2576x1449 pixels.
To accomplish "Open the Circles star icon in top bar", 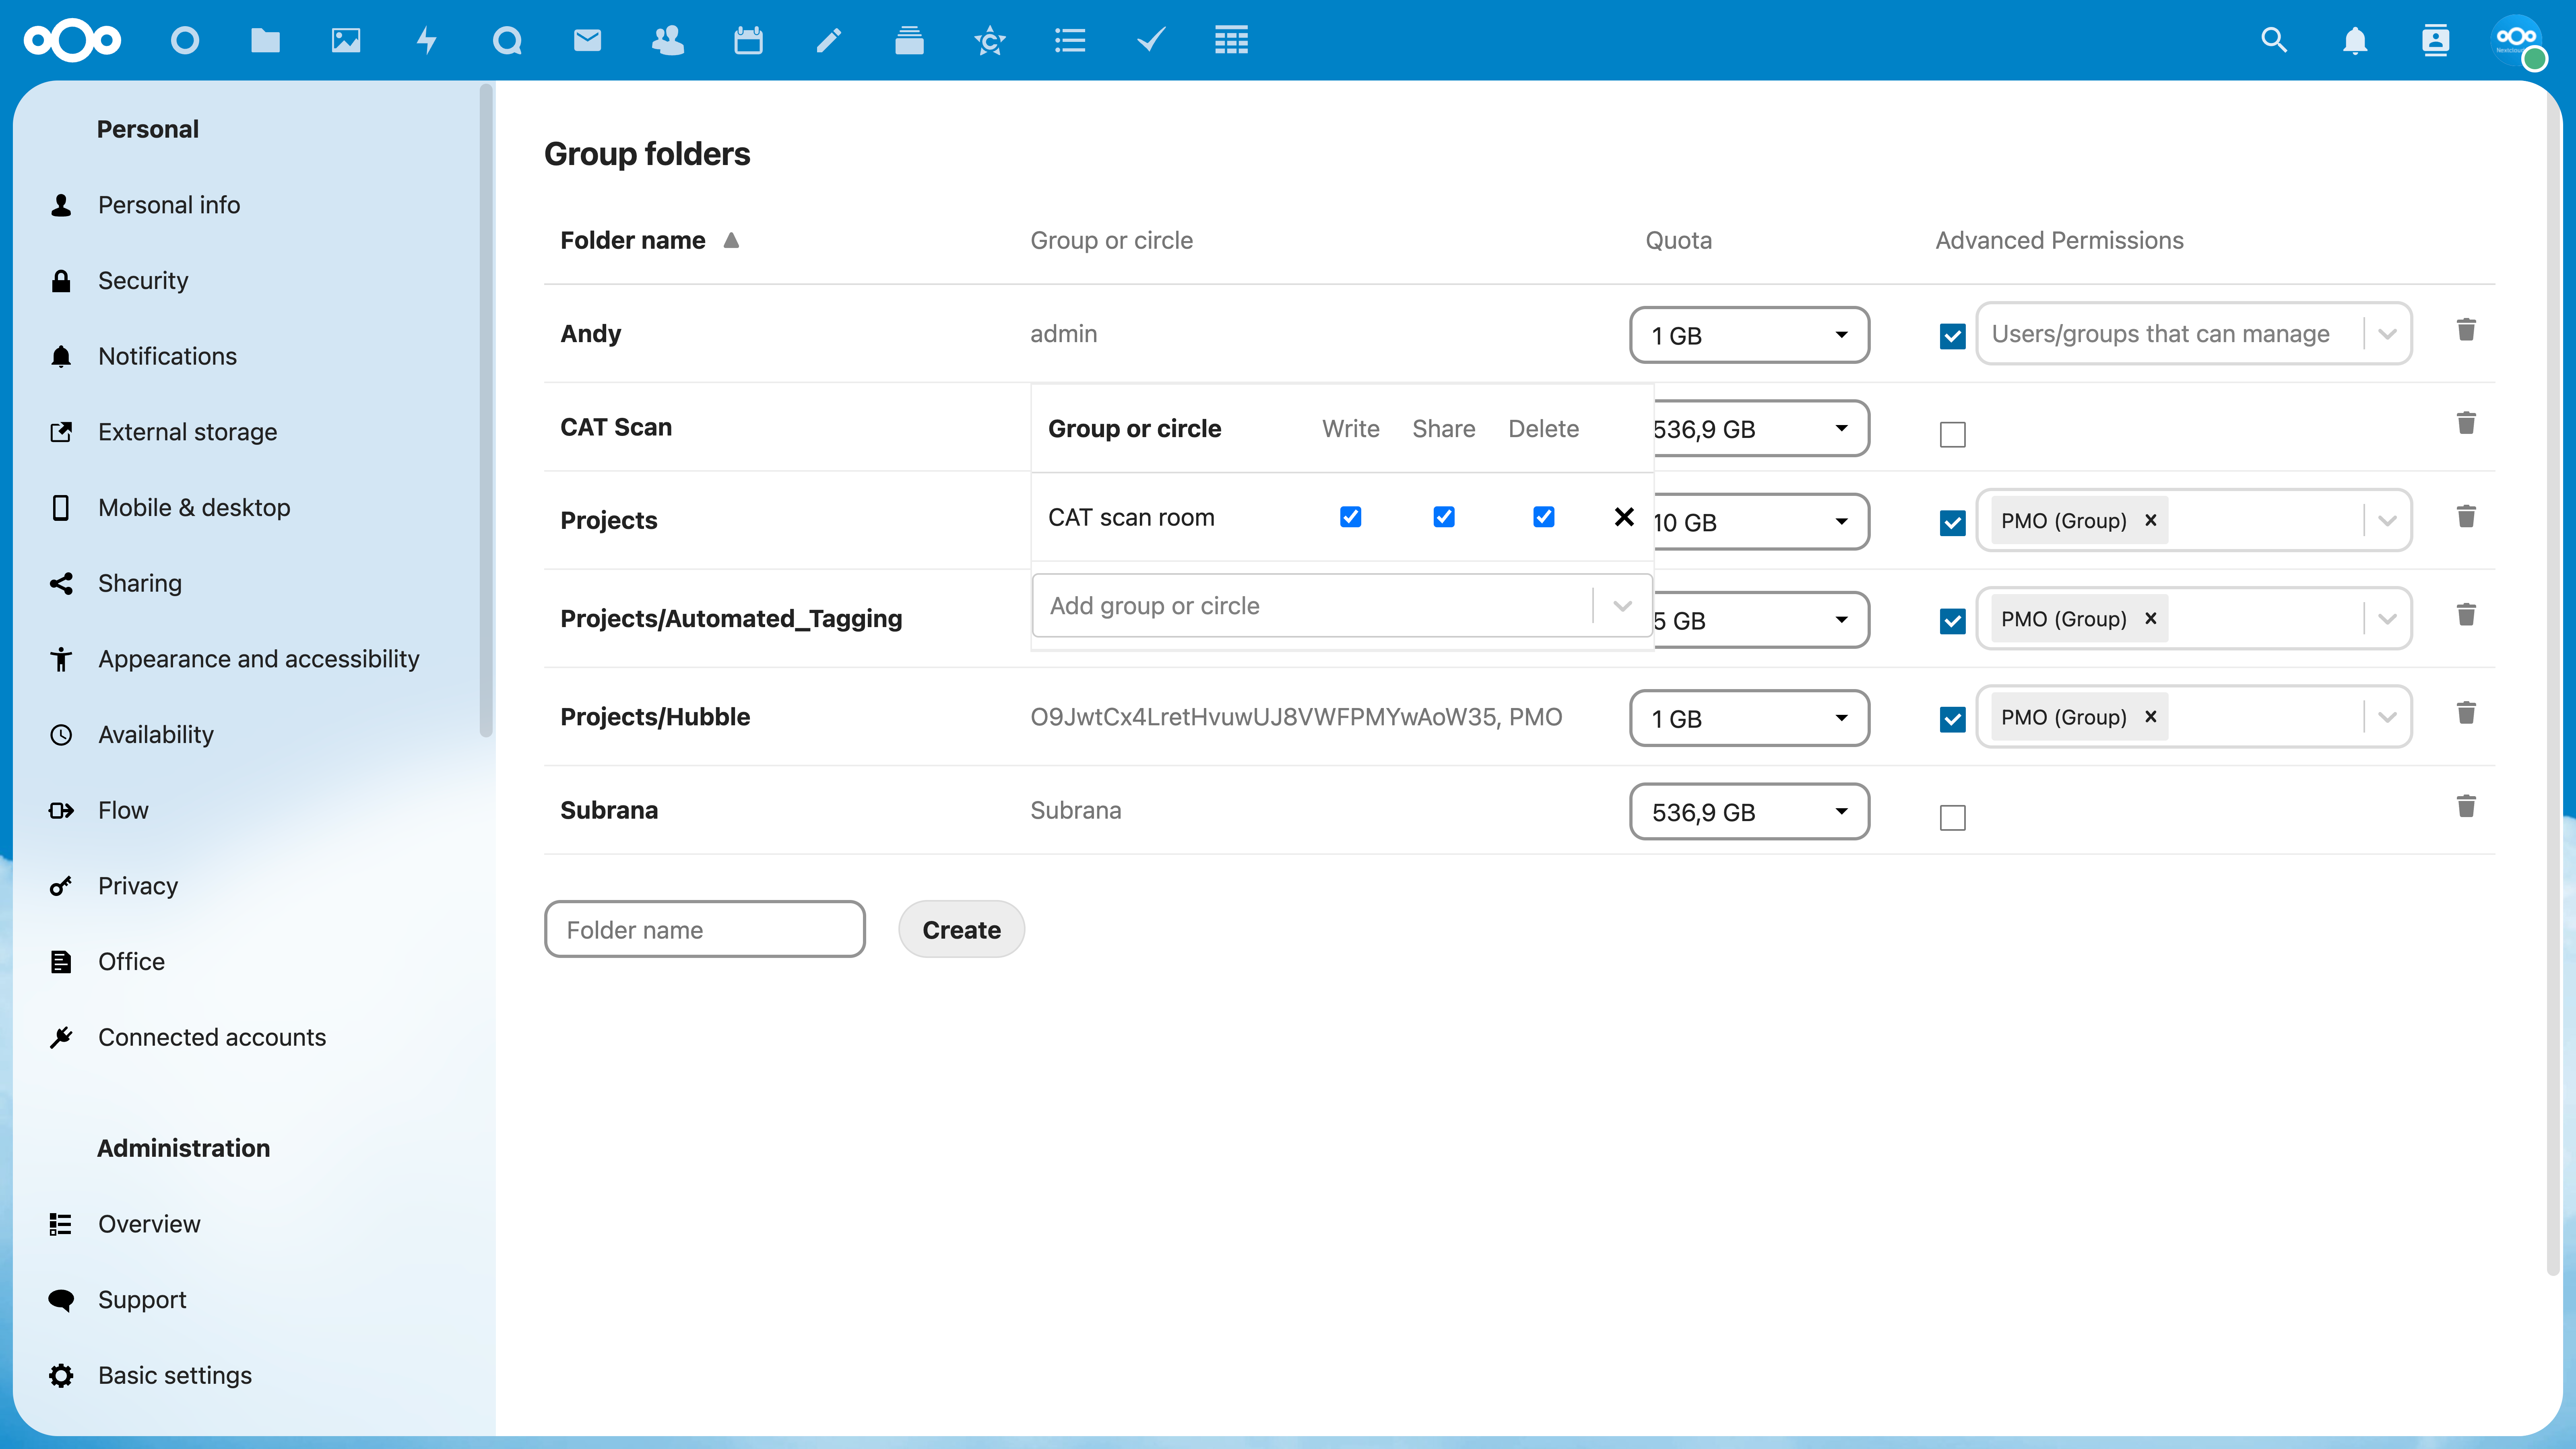I will point(990,40).
